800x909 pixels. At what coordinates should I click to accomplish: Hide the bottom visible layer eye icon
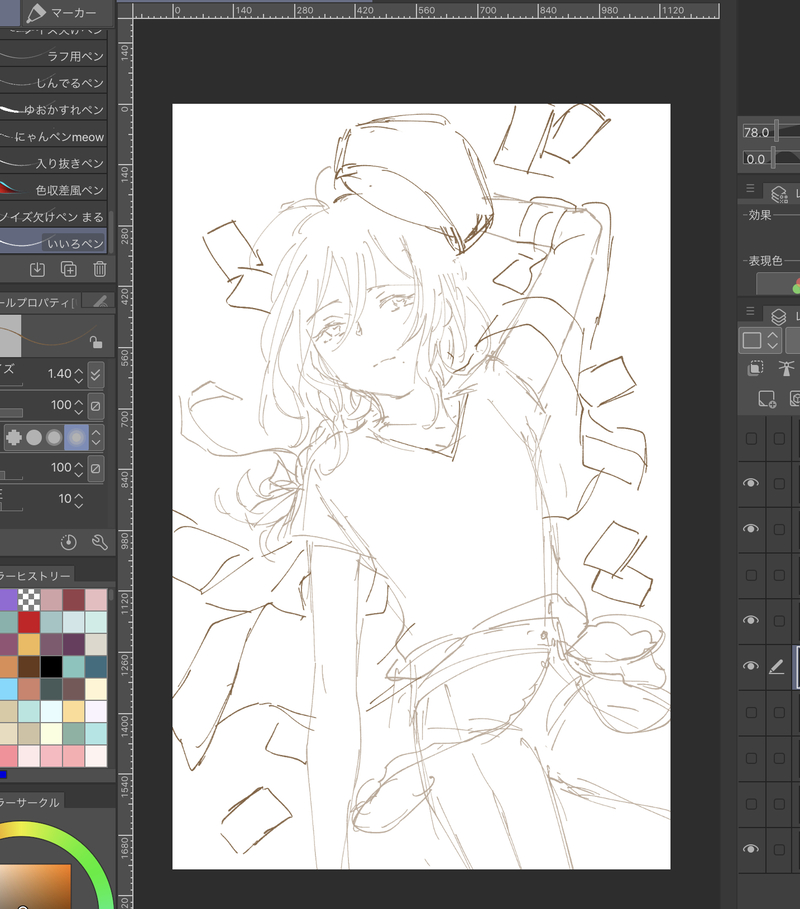tap(751, 849)
